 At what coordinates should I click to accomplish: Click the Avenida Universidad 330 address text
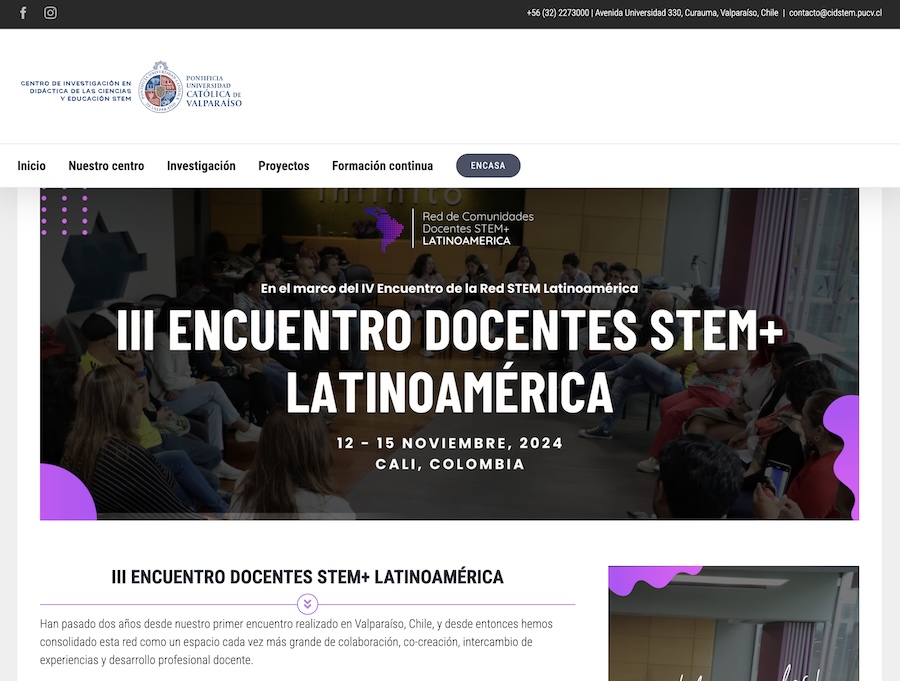pos(686,13)
